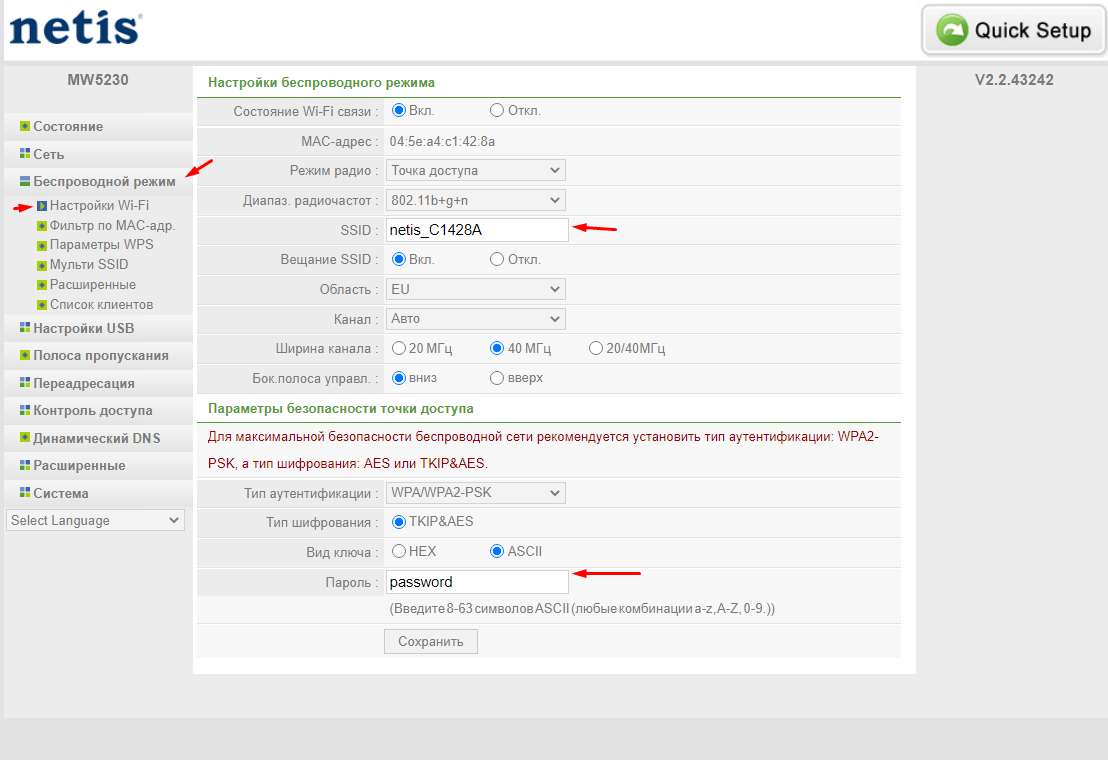The width and height of the screenshot is (1108, 760).
Task: Open the Список клиентов link
Action: tap(101, 305)
